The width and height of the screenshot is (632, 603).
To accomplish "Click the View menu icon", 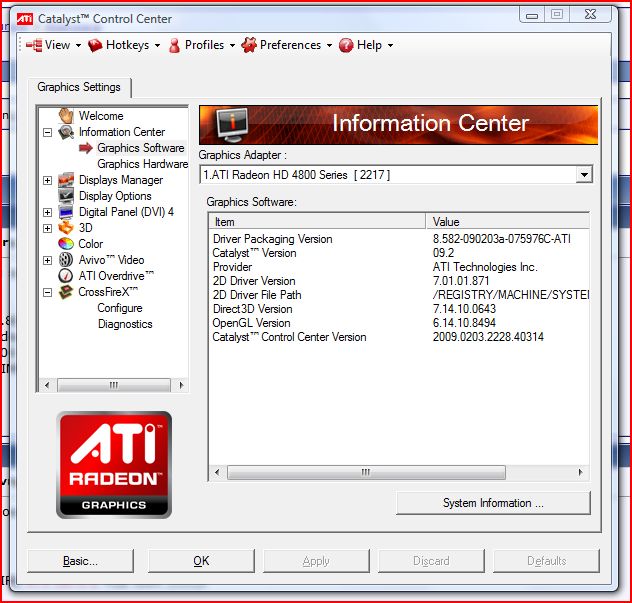I will pyautogui.click(x=34, y=45).
